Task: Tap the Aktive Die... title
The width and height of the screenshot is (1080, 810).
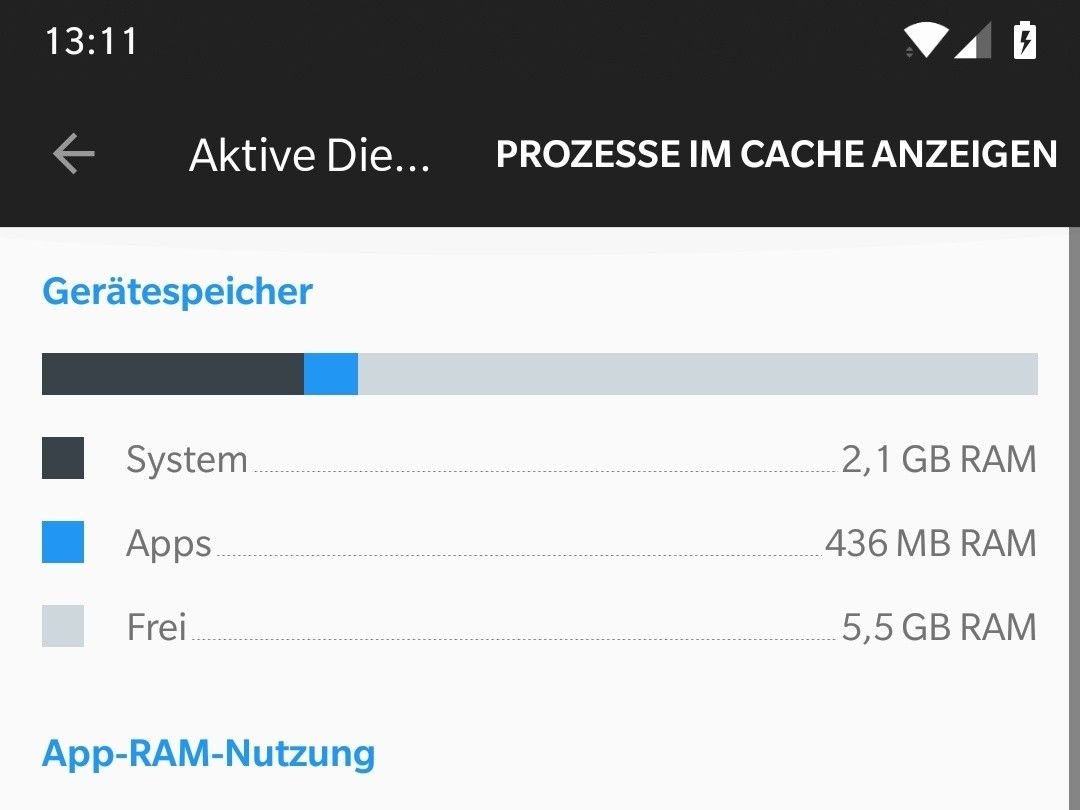Action: pyautogui.click(x=309, y=155)
